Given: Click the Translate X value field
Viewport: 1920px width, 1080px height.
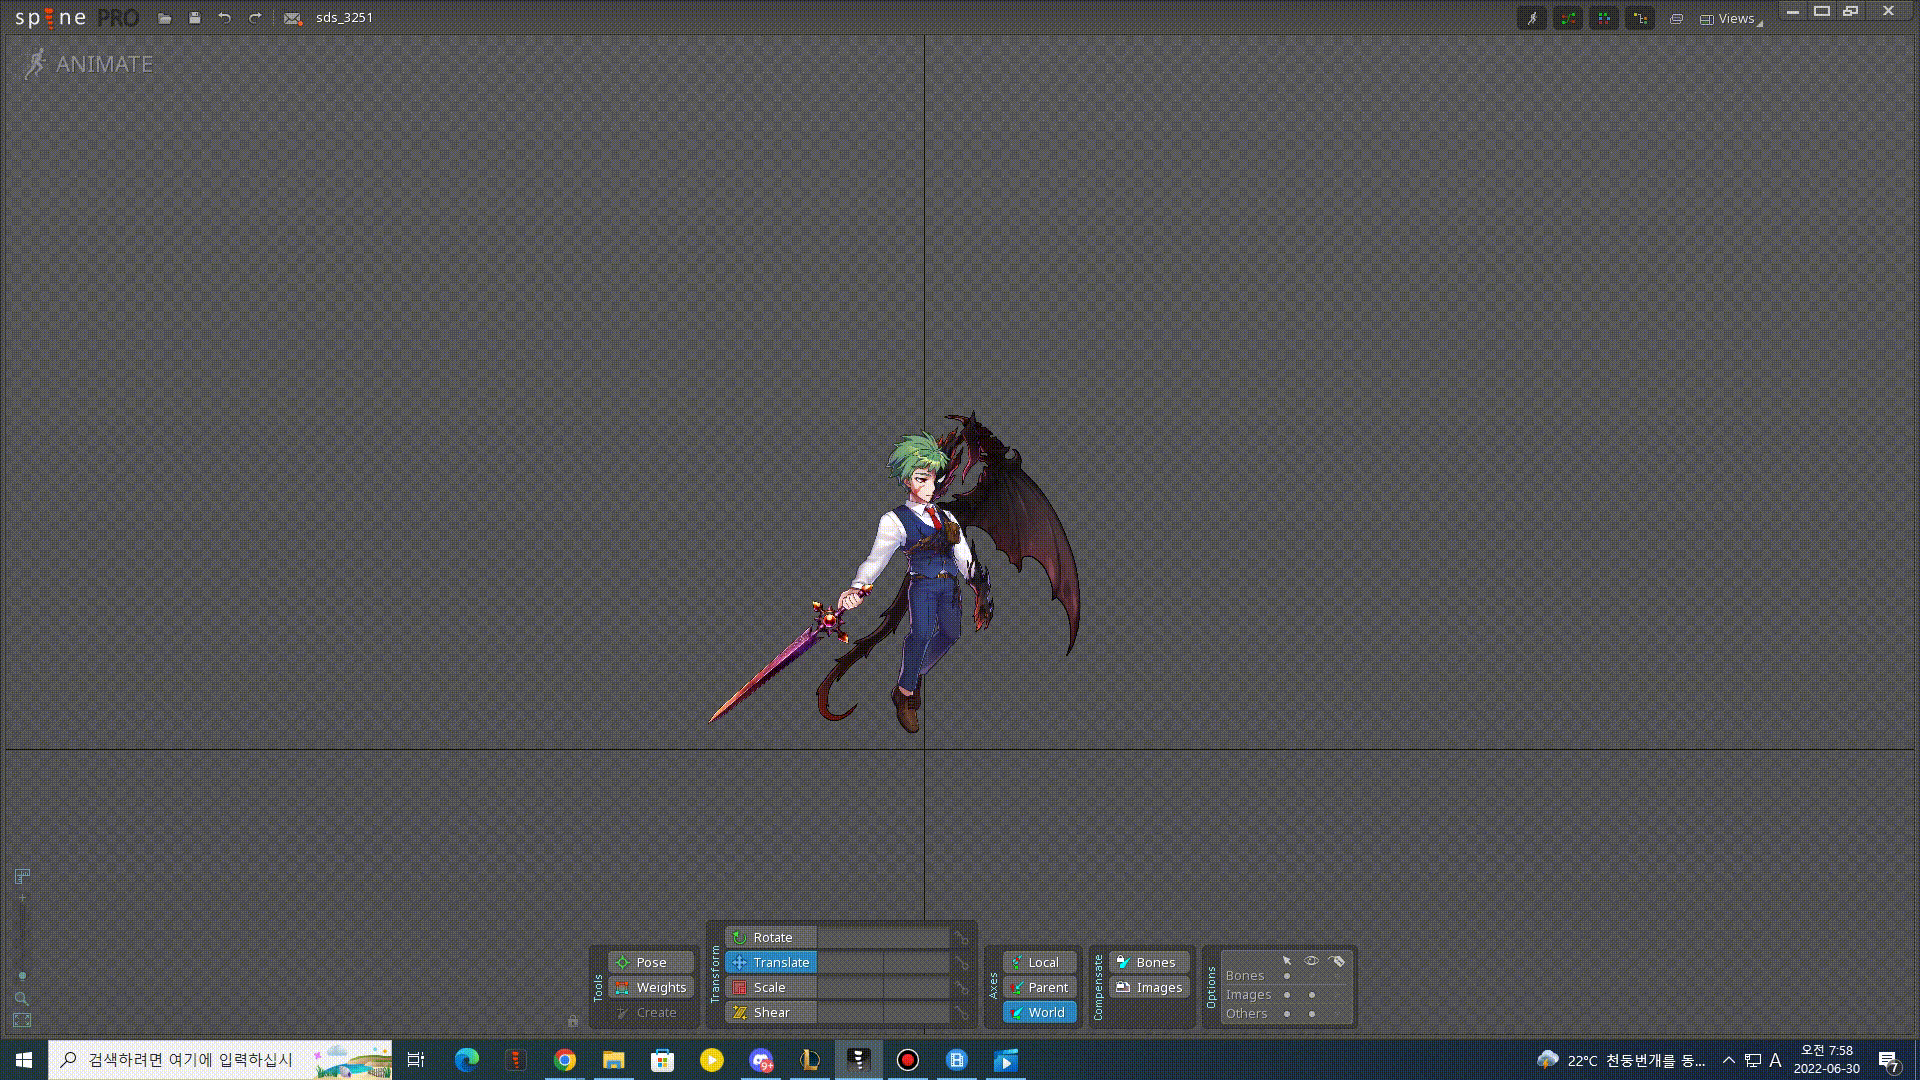Looking at the screenshot, I should click(850, 962).
